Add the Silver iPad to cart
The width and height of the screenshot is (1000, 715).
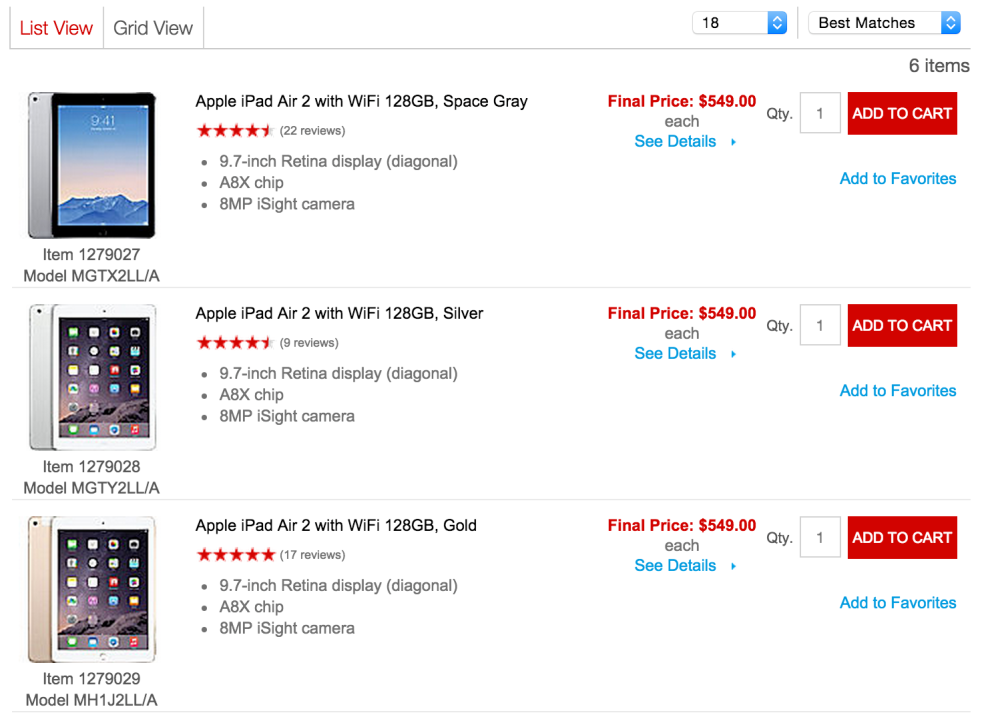point(902,326)
